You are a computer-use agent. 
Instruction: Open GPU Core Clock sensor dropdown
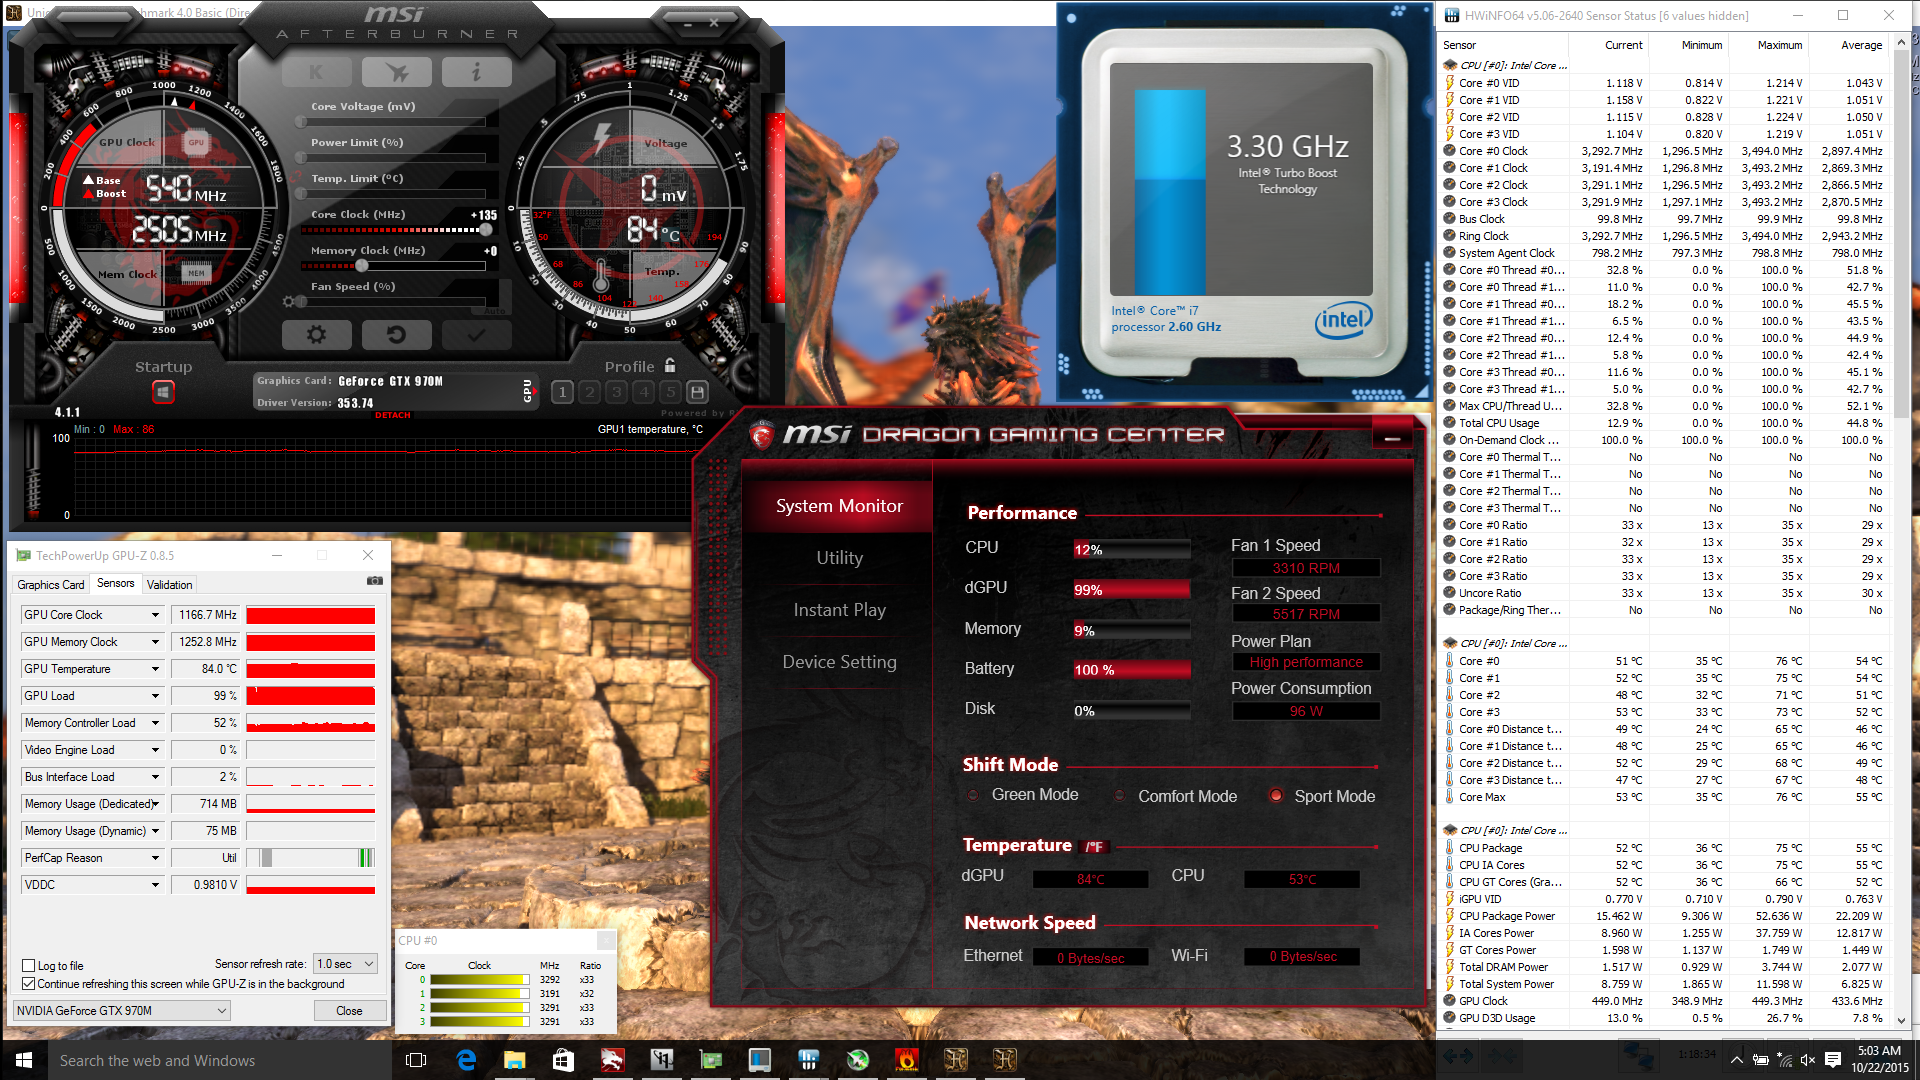[x=155, y=615]
